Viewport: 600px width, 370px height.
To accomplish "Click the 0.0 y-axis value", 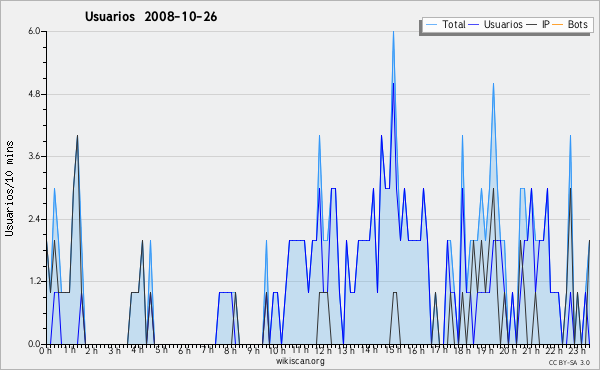I will [34, 344].
